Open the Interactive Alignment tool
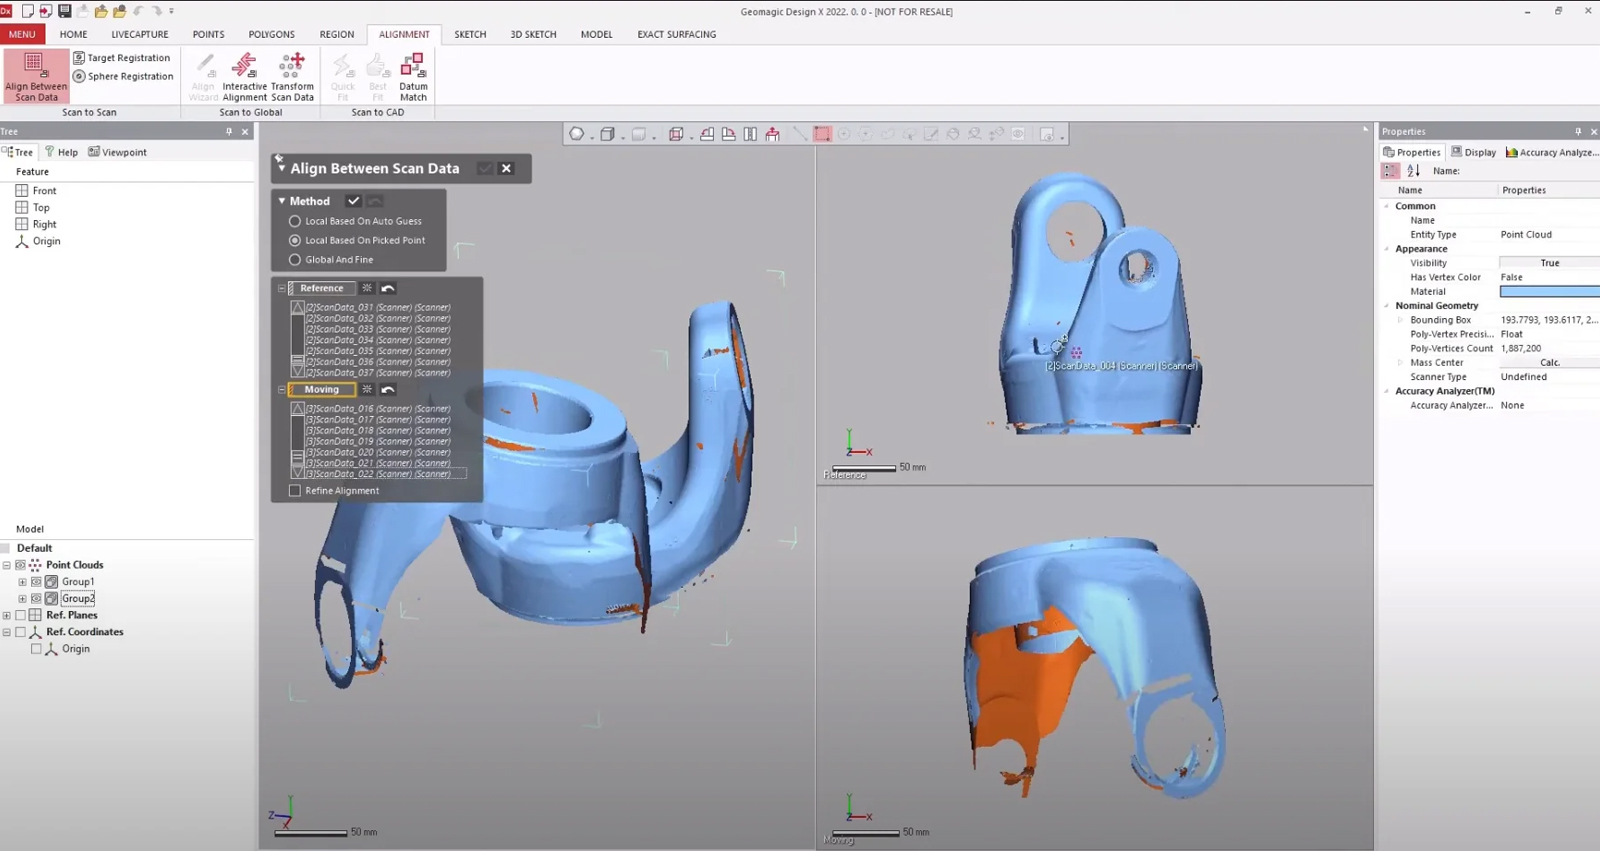Viewport: 1600px width, 851px height. pos(244,67)
